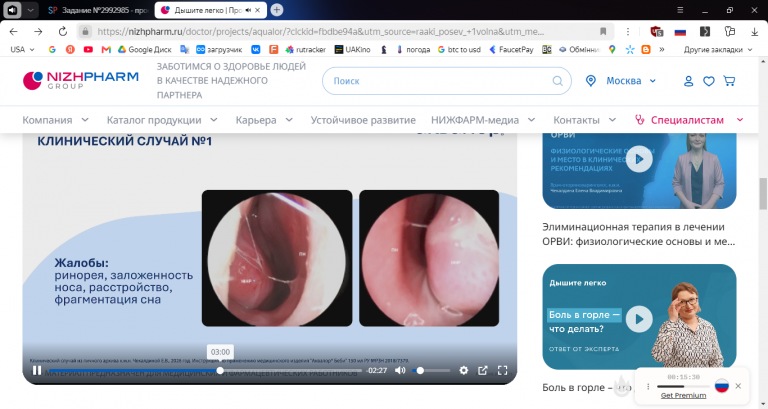
Task: Bookmark this page icon in address bar
Action: pos(603,31)
